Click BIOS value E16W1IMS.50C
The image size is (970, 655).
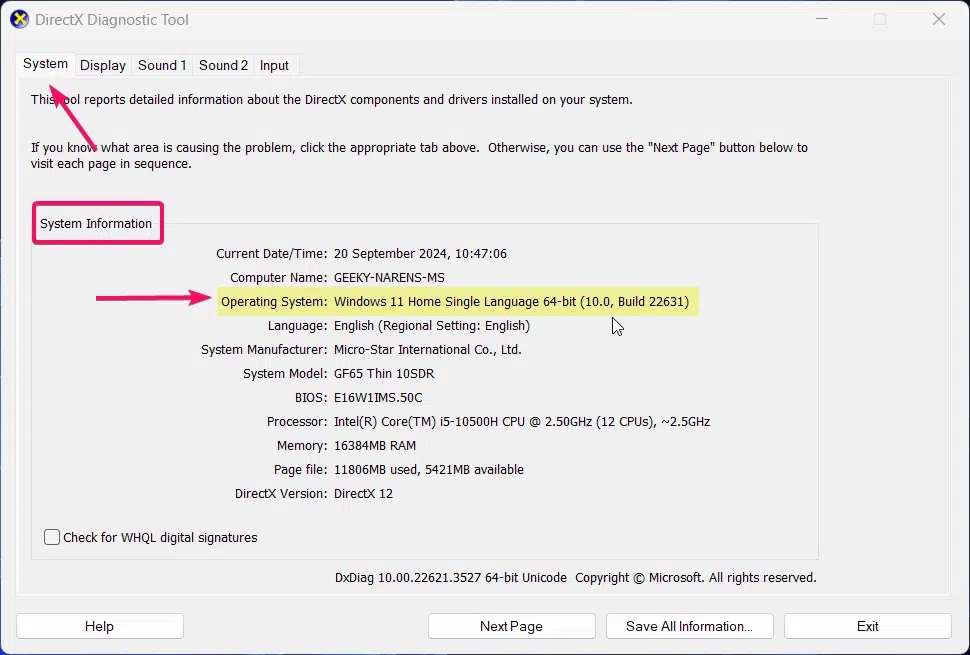pos(378,398)
